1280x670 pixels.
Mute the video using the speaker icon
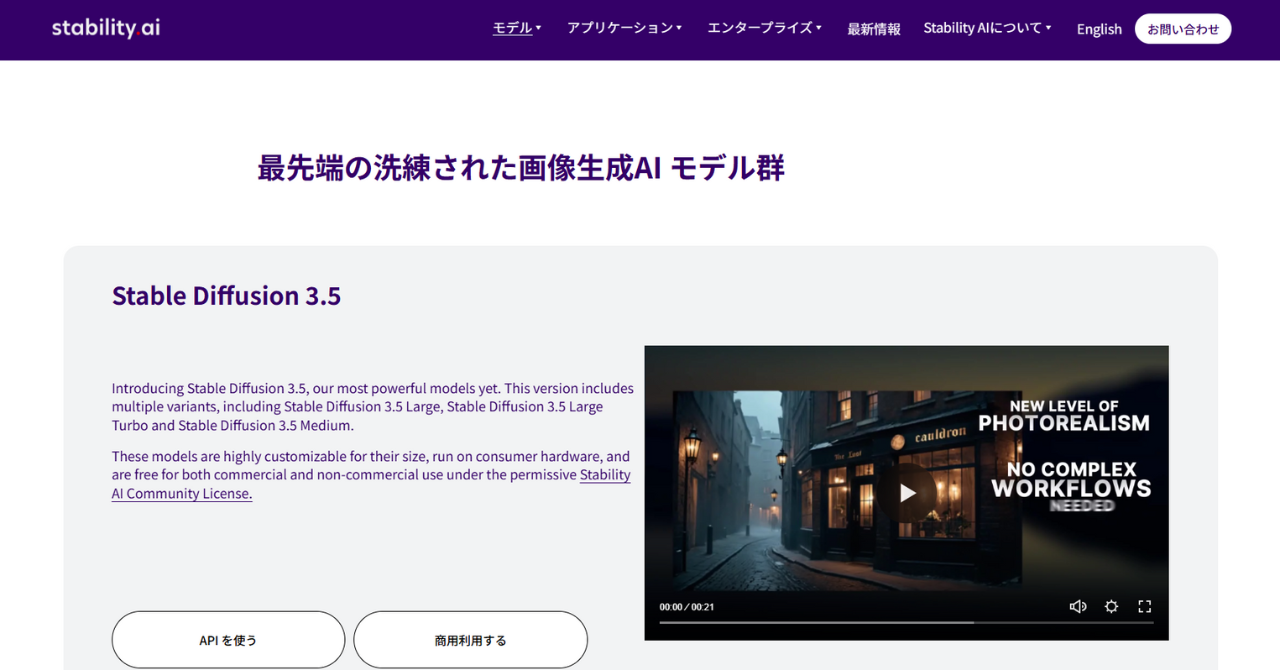(x=1077, y=606)
